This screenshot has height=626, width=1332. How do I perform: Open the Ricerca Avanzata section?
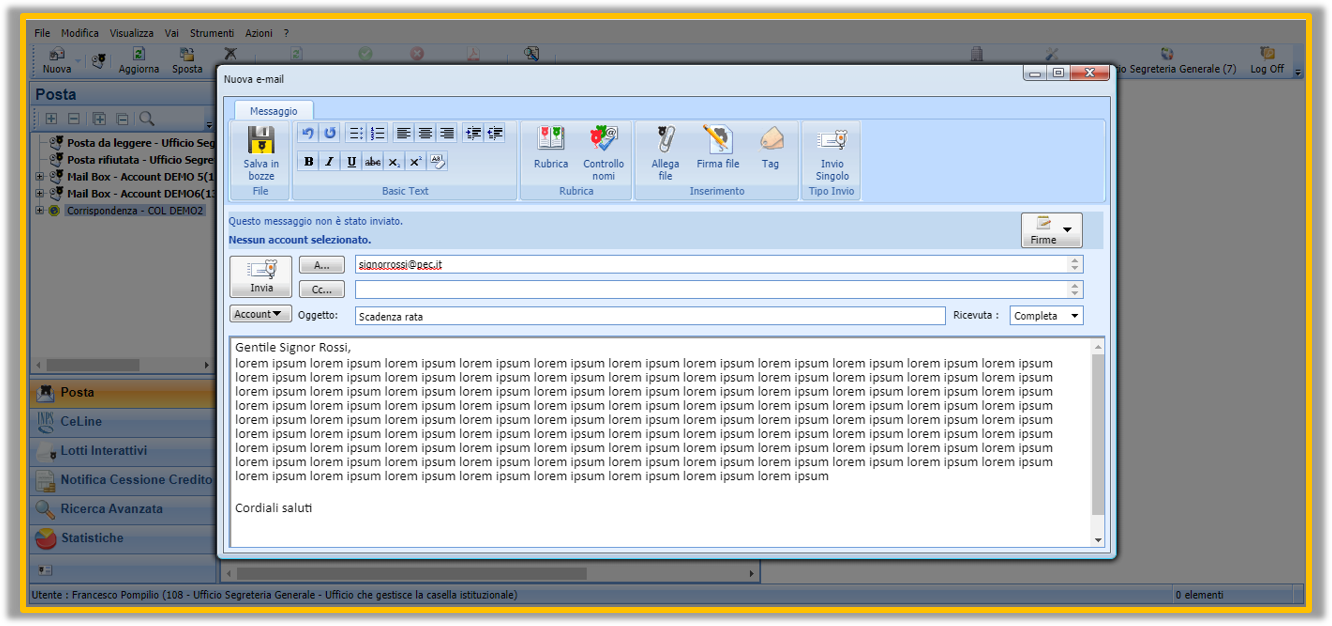(x=123, y=509)
